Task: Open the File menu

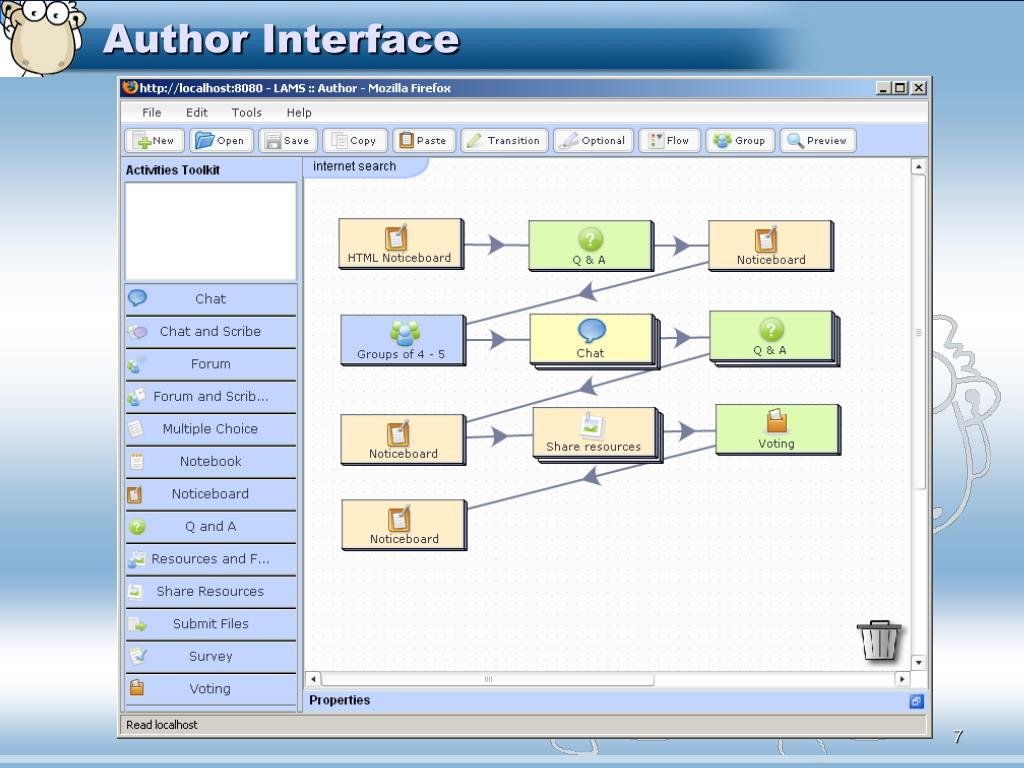Action: (152, 112)
